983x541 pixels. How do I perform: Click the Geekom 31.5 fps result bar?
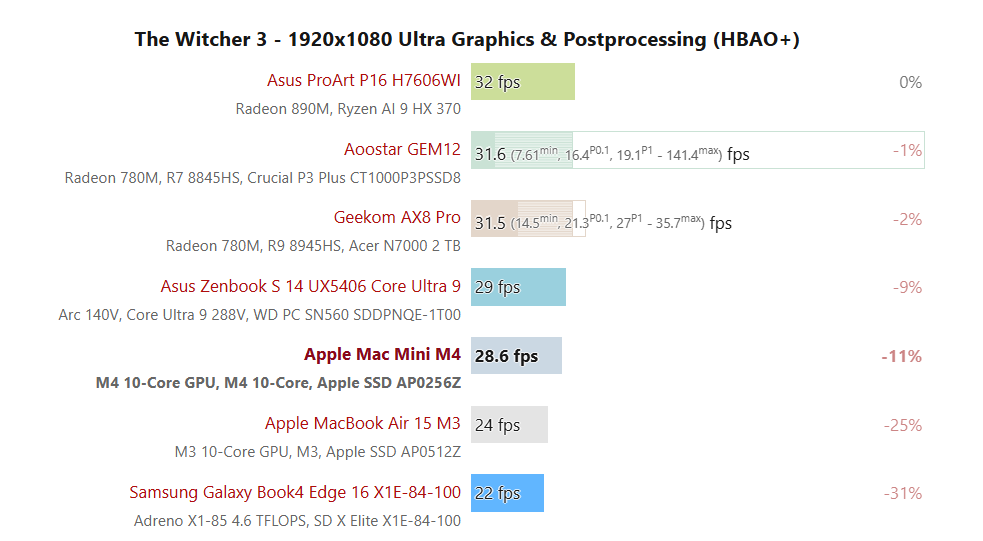coord(528,219)
